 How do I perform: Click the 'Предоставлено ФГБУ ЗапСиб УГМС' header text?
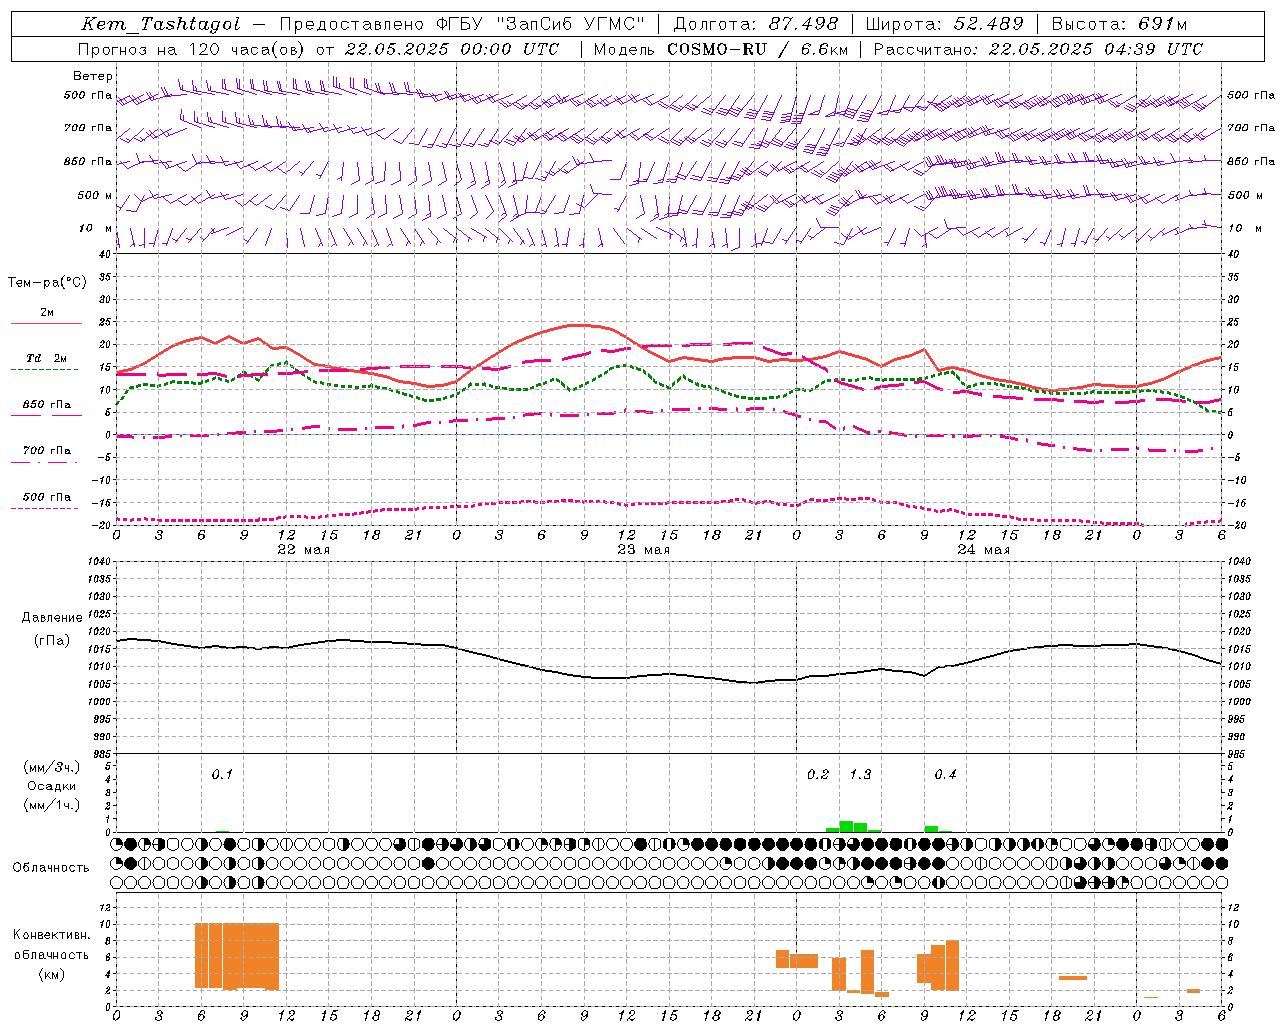coord(462,24)
